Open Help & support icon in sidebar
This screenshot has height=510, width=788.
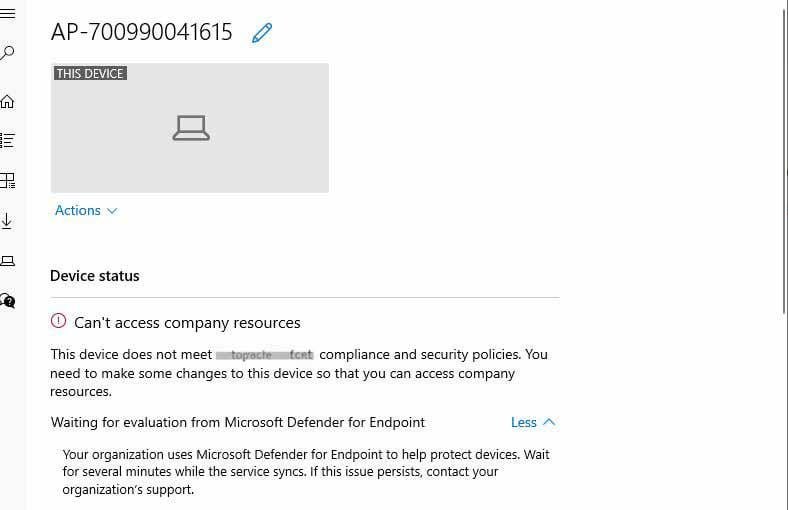(7, 300)
